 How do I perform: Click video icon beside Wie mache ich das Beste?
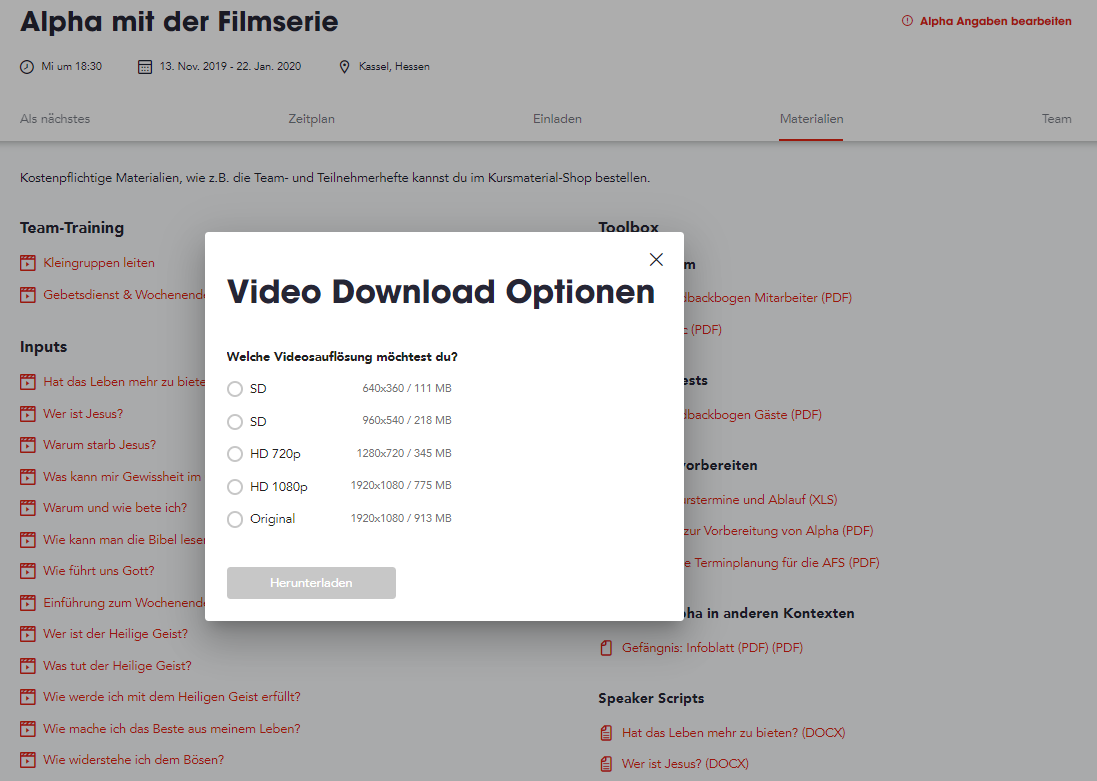tap(27, 729)
